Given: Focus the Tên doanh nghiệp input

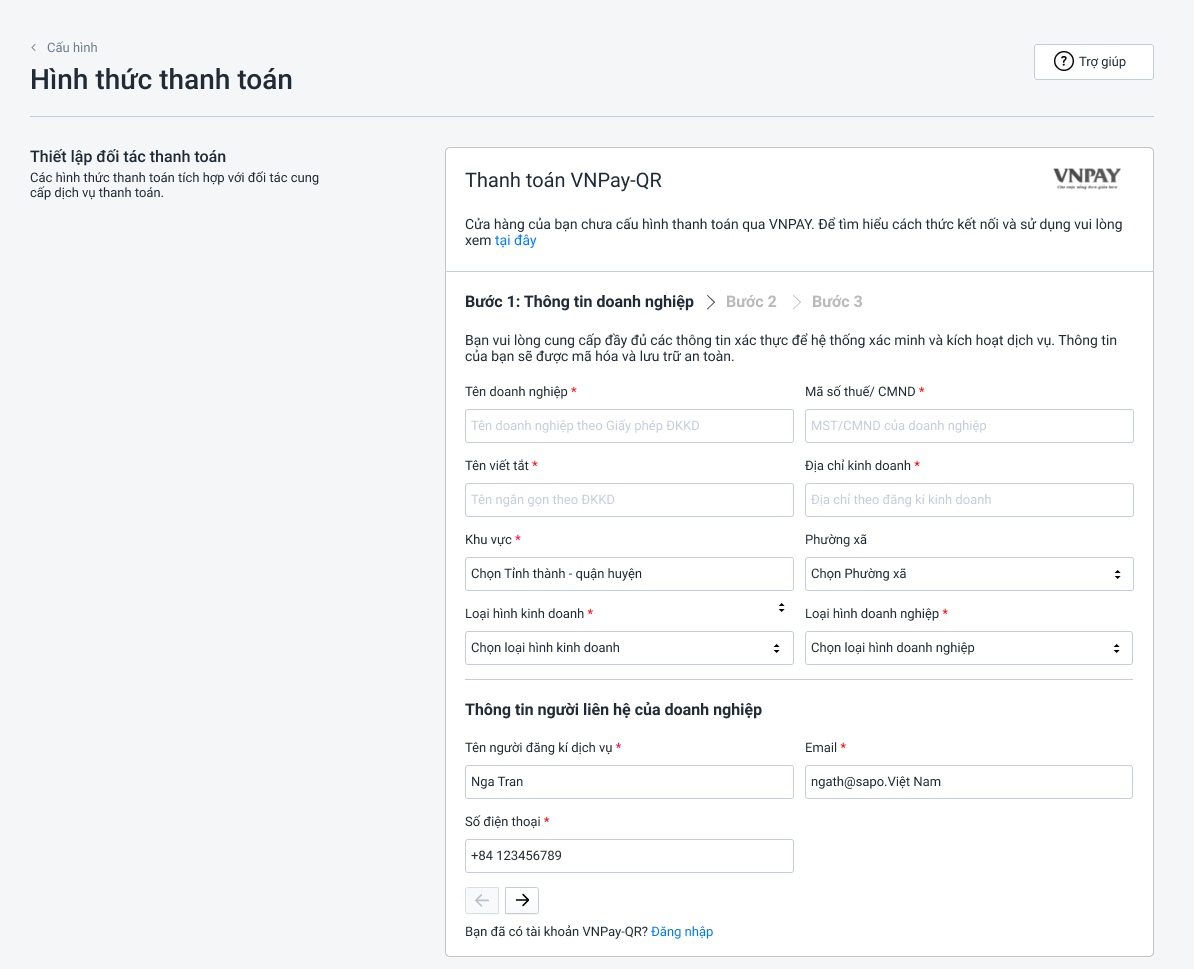Looking at the screenshot, I should tap(628, 426).
